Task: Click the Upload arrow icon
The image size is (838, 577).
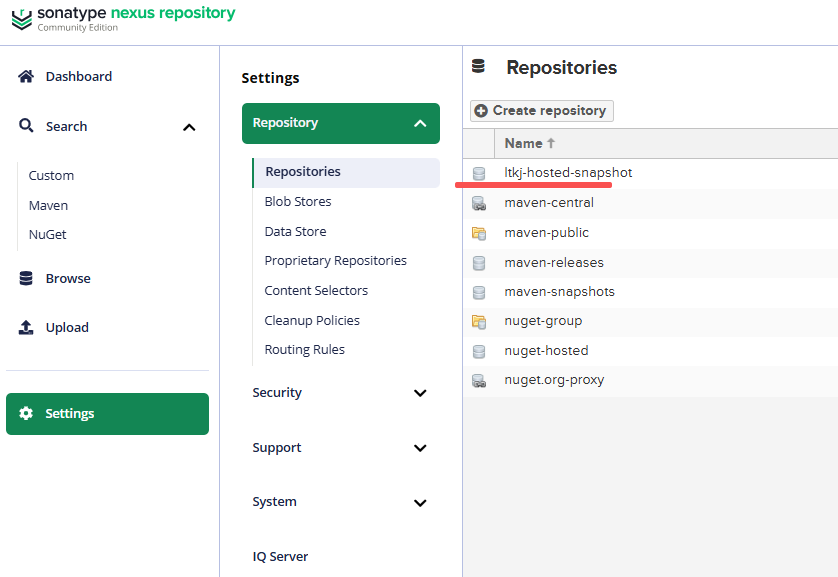Action: [26, 327]
